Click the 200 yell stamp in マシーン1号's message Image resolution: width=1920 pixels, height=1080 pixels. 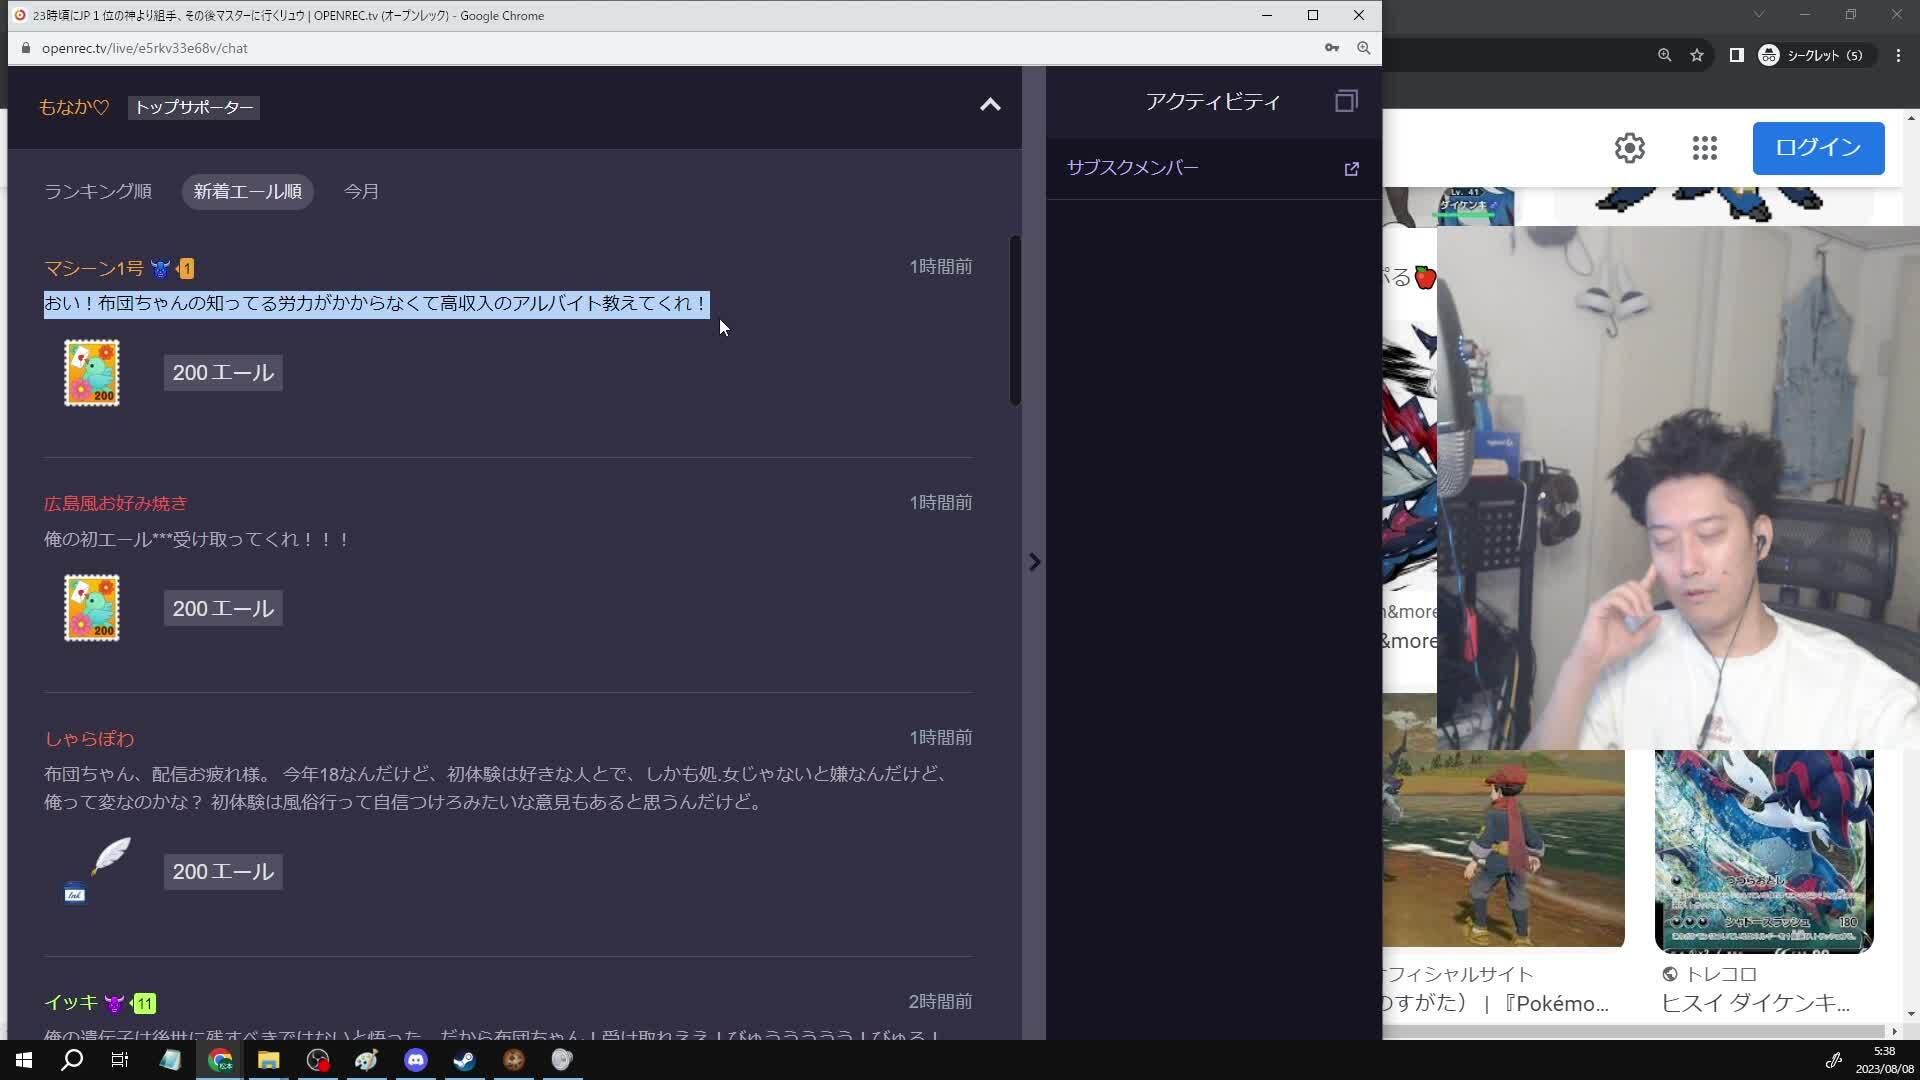(x=92, y=373)
